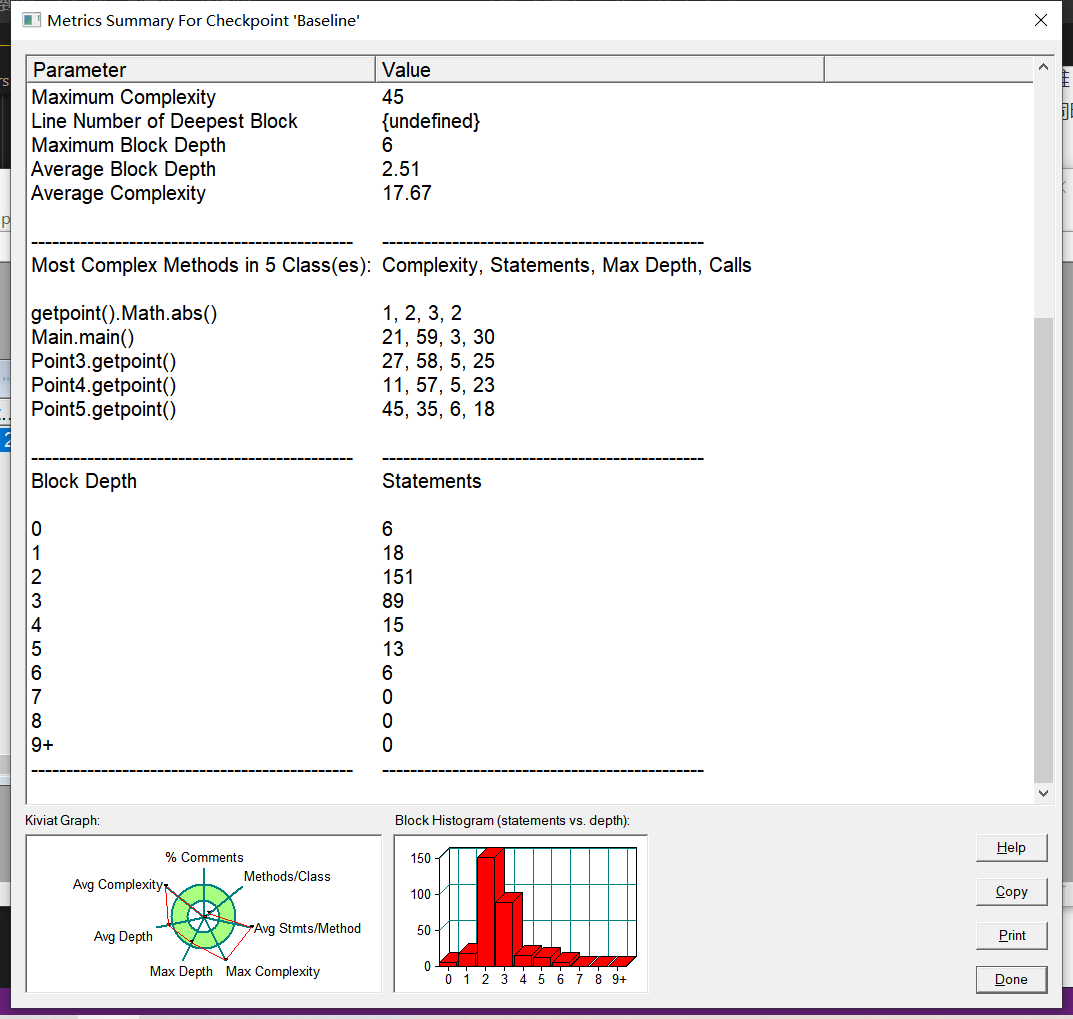Click the value 151 for depth 2

[398, 577]
